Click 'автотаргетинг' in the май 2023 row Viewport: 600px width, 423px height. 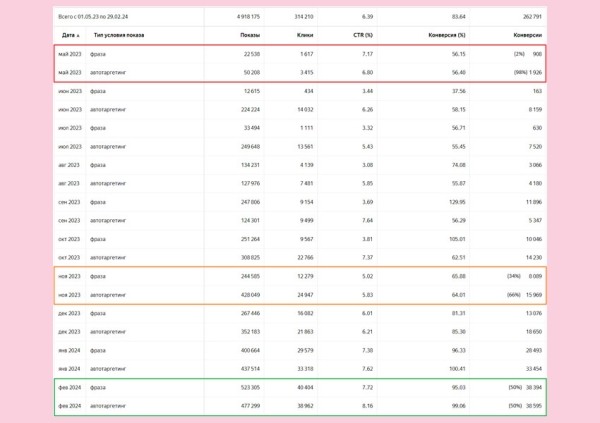(108, 72)
